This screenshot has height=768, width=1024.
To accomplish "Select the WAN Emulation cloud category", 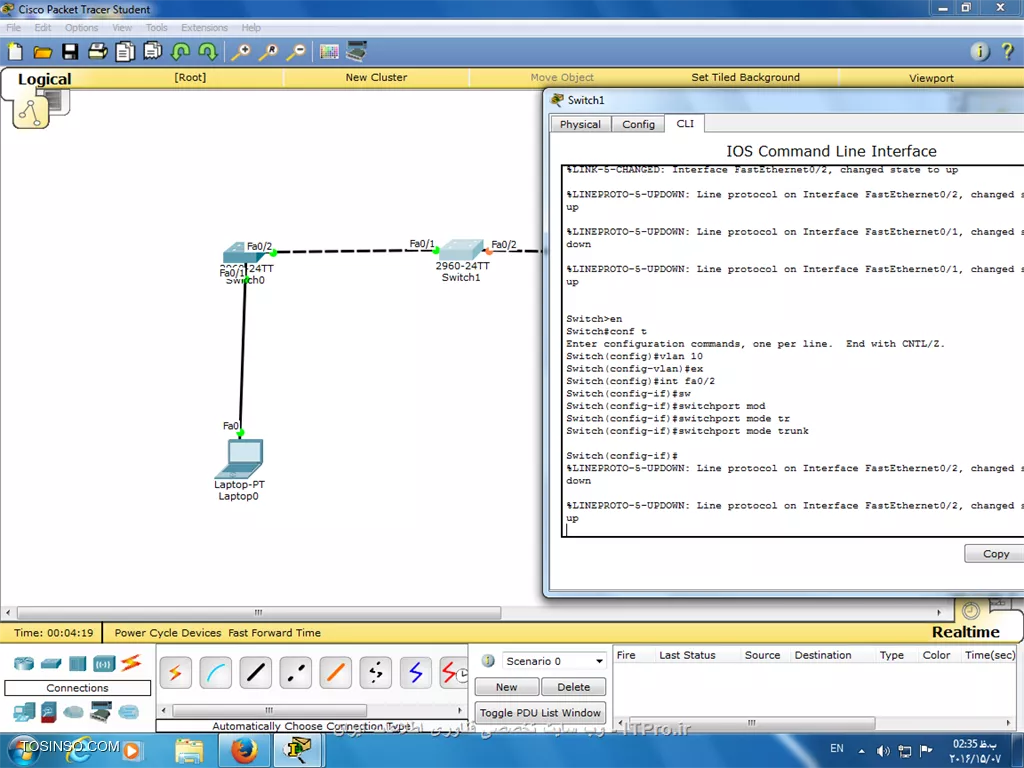I will [x=73, y=712].
